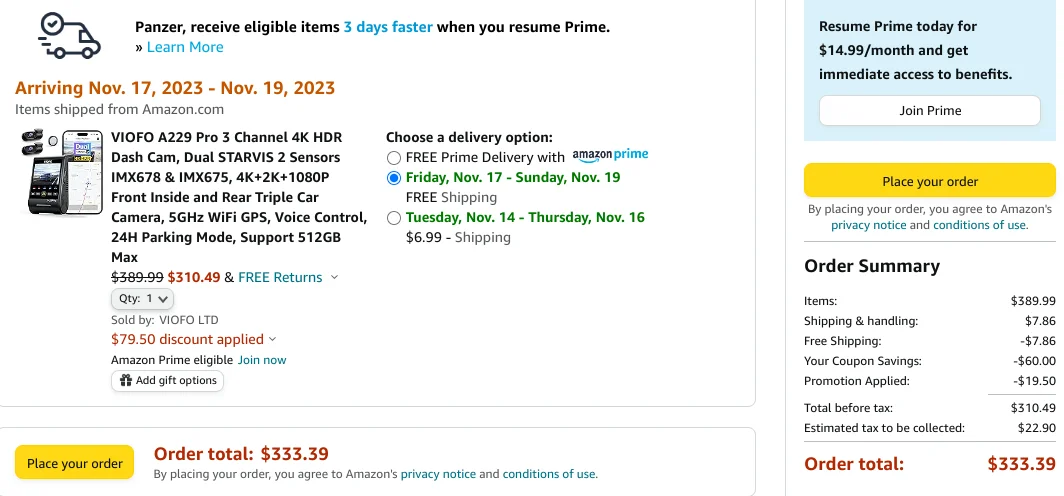Open conditions of use link in sidebar
The image size is (1064, 496).
click(x=979, y=225)
